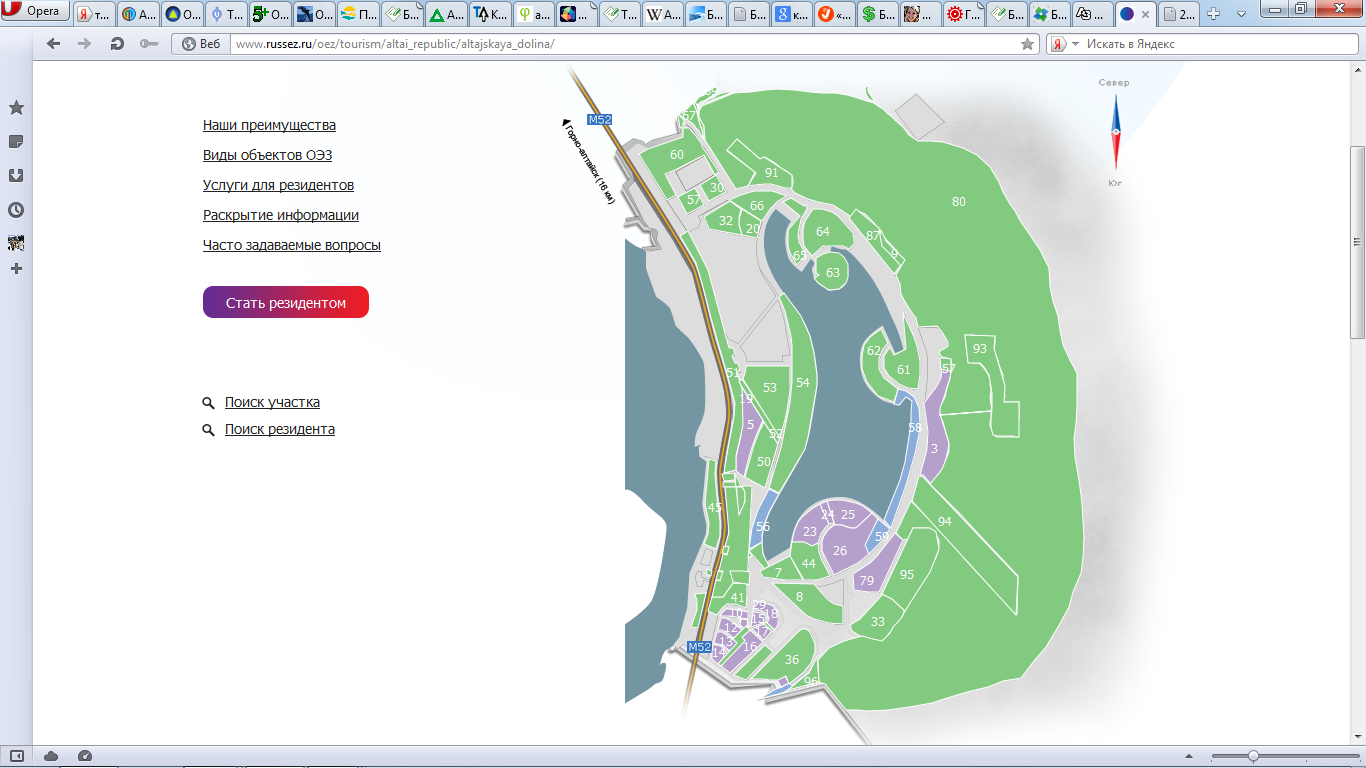This screenshot has height=768, width=1366.
Task: Select island plot 63 in the lake
Action: point(832,272)
